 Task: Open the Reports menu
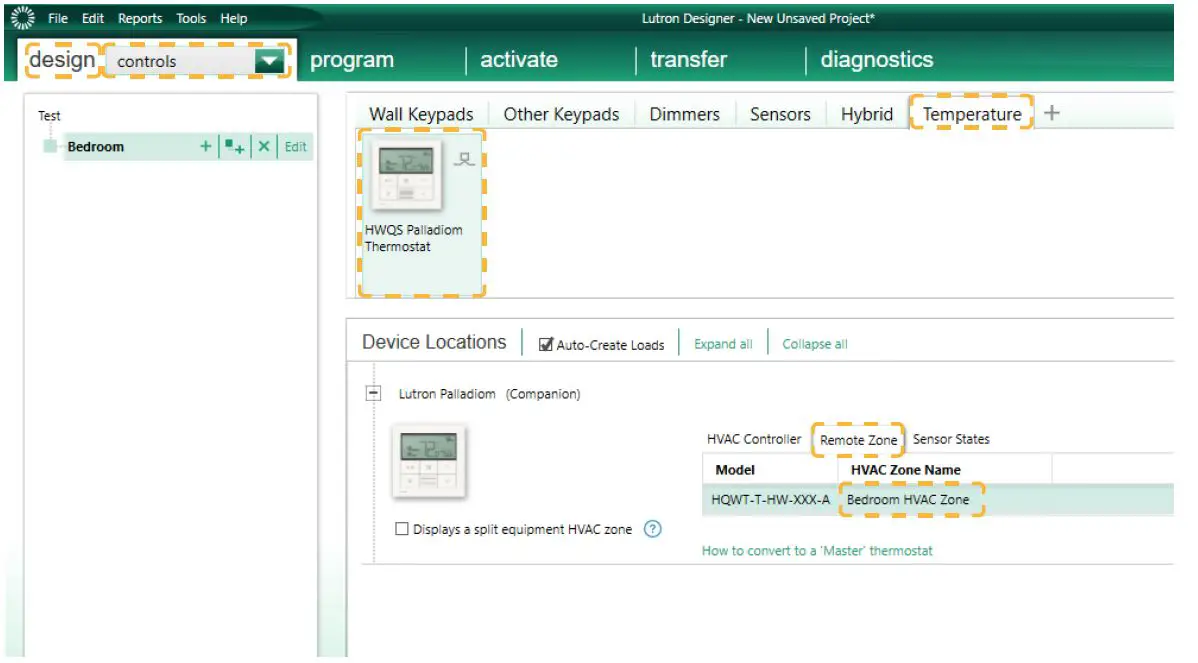[140, 18]
